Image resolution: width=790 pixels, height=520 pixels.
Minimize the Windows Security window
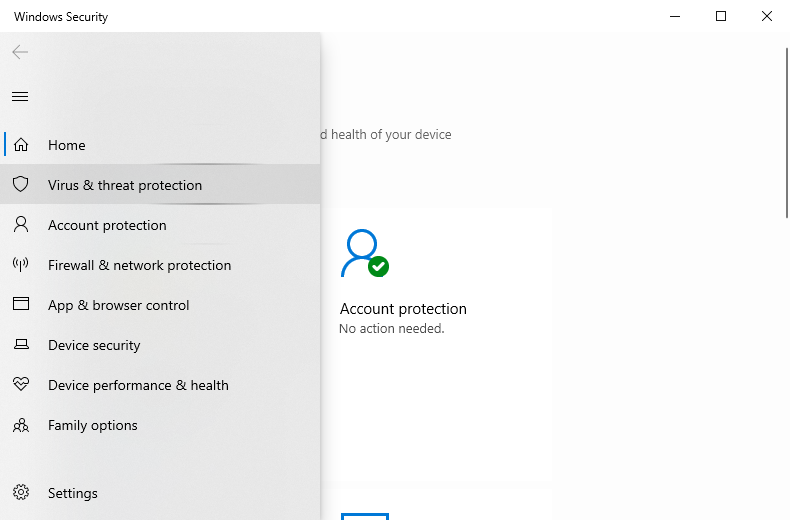[675, 16]
